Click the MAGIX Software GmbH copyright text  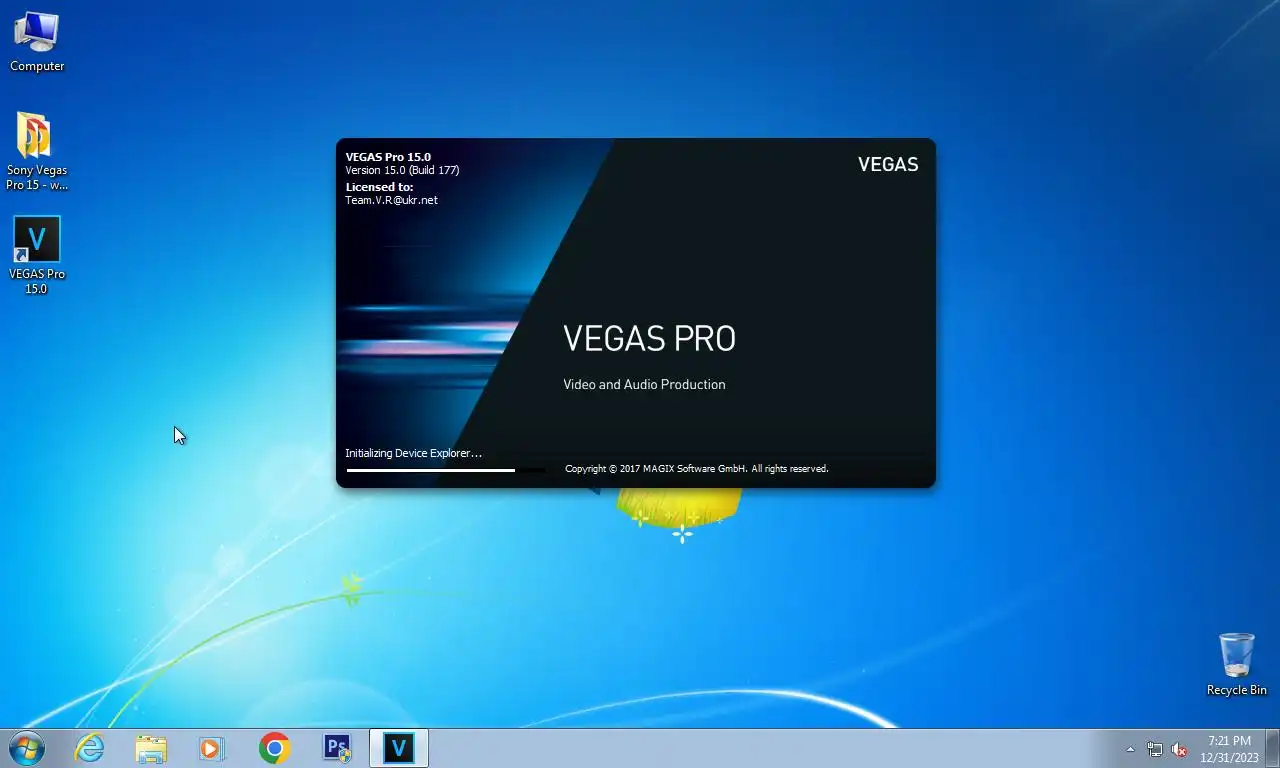click(696, 468)
